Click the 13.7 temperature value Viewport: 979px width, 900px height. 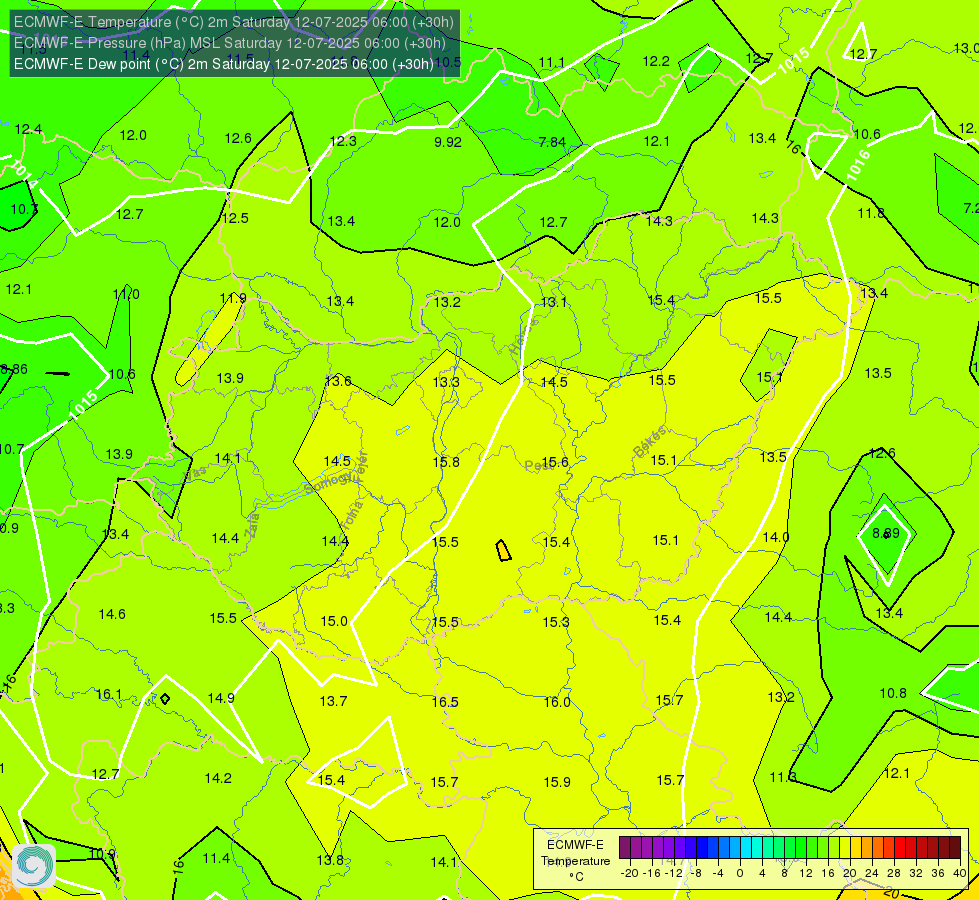(333, 701)
